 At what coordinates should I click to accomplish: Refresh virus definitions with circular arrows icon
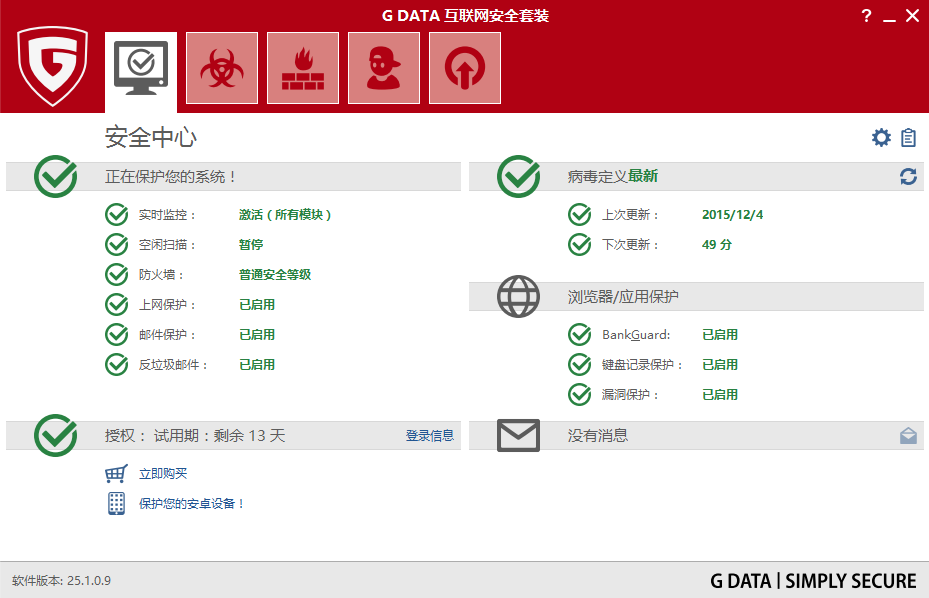point(908,177)
